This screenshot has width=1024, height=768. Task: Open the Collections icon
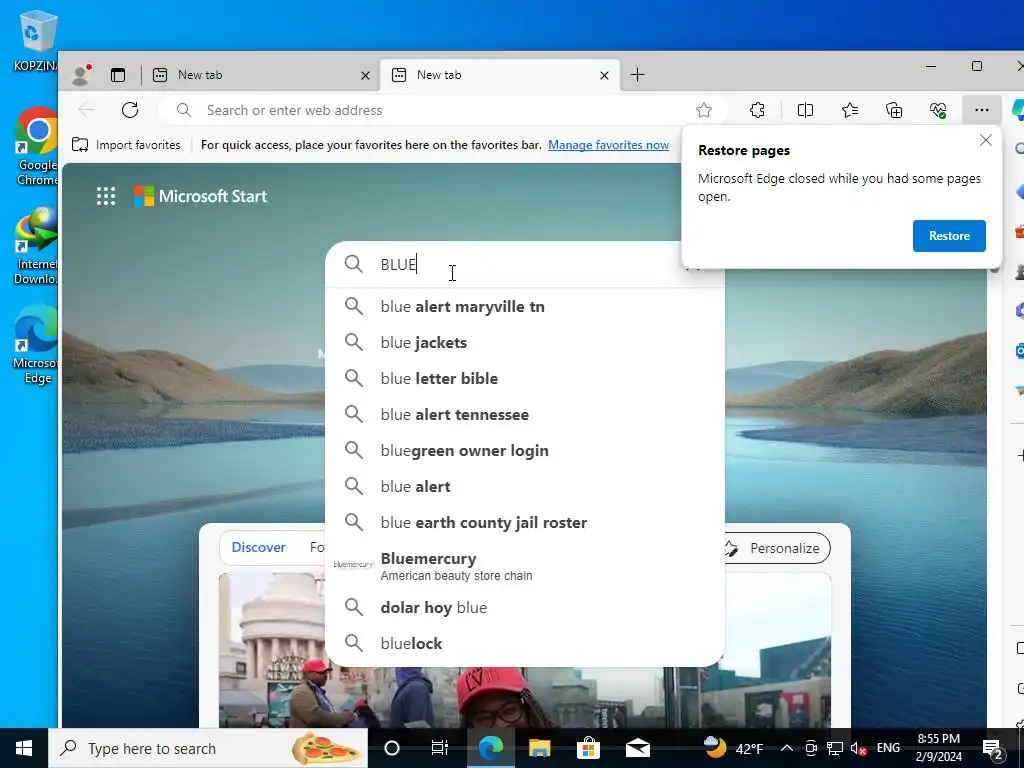(894, 110)
